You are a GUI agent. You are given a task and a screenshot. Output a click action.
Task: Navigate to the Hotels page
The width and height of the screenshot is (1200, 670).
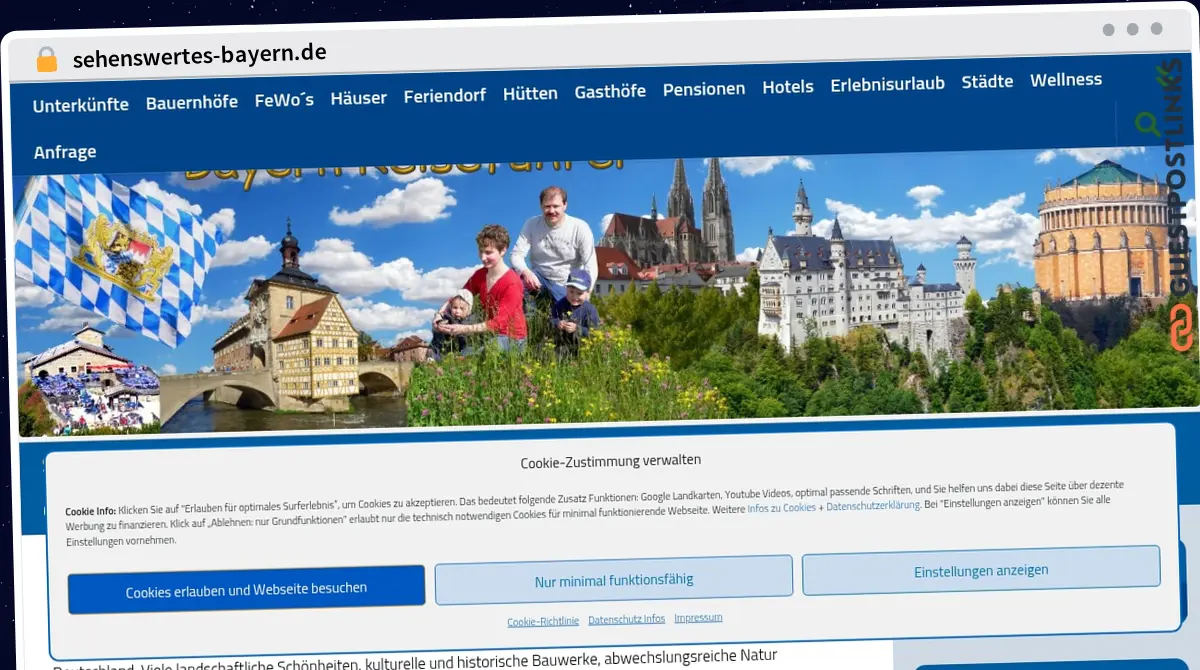point(788,87)
